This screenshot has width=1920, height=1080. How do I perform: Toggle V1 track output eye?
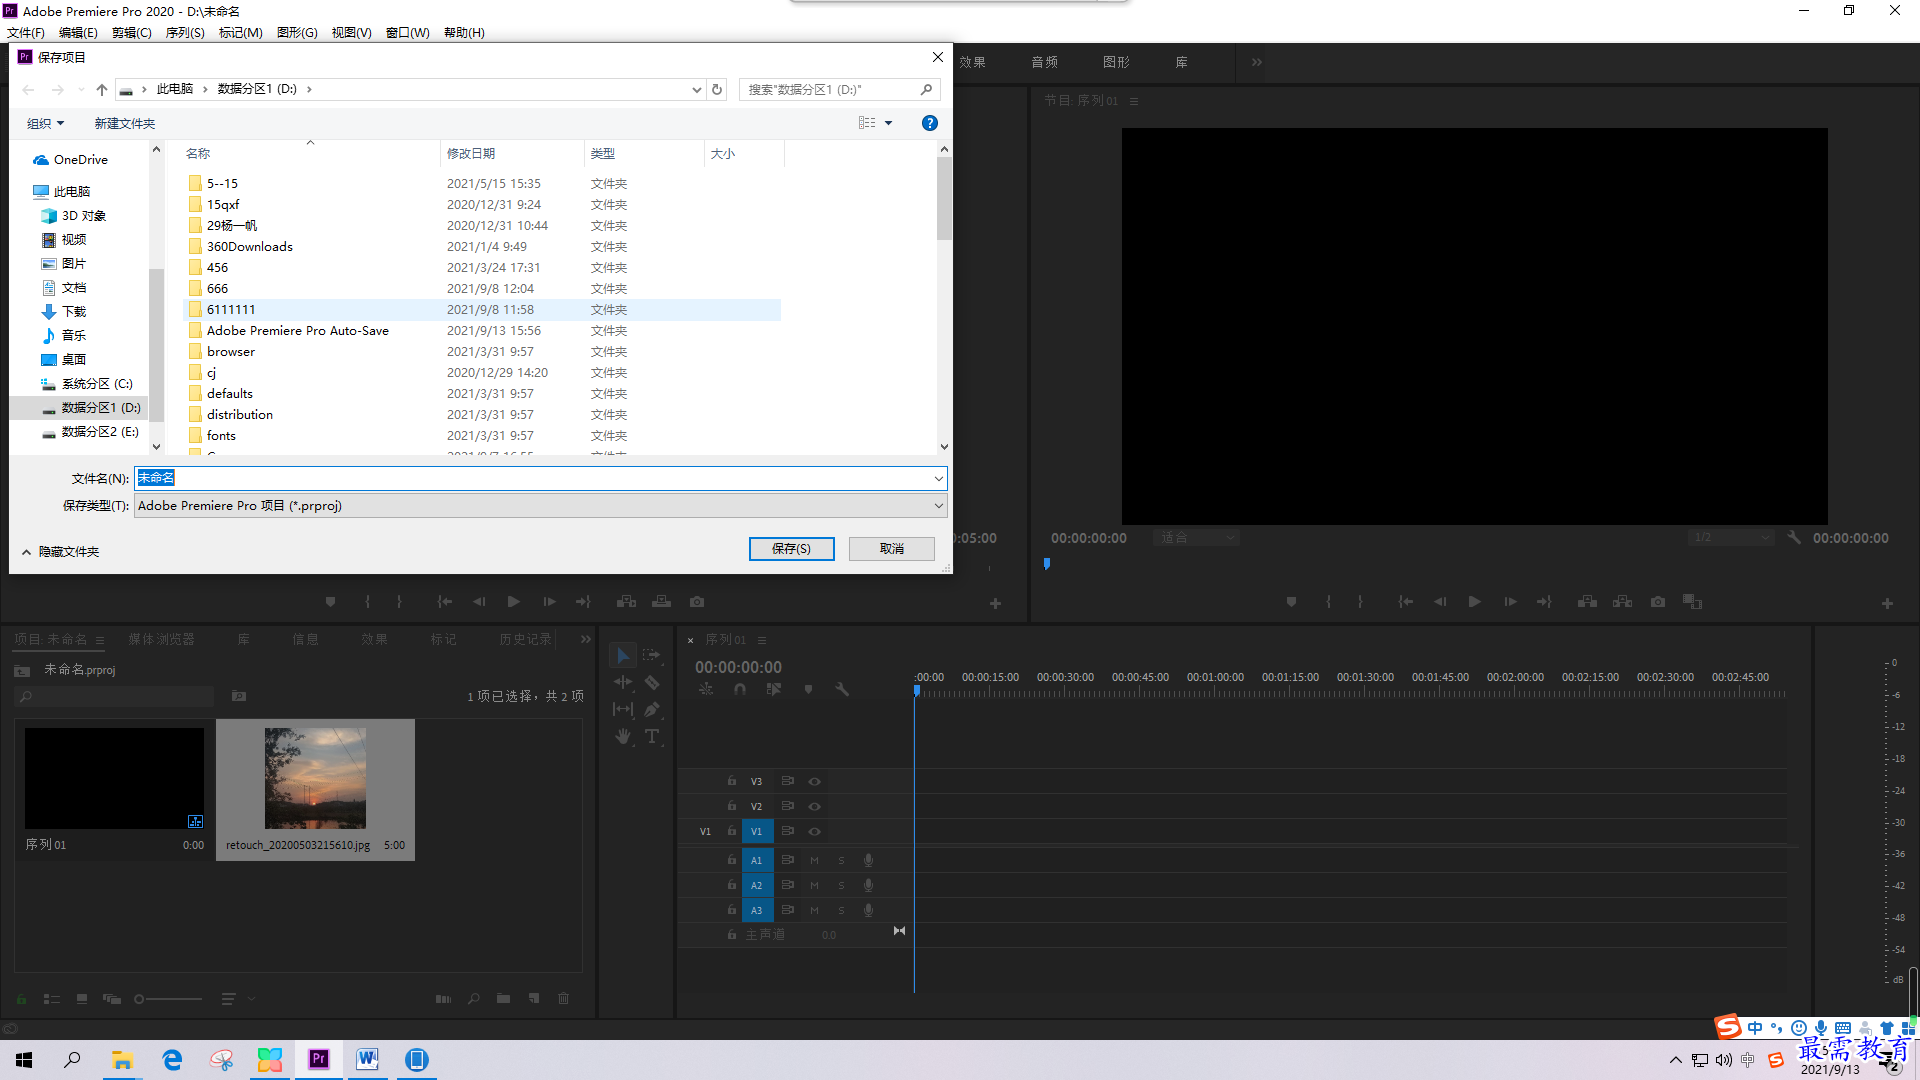point(814,832)
